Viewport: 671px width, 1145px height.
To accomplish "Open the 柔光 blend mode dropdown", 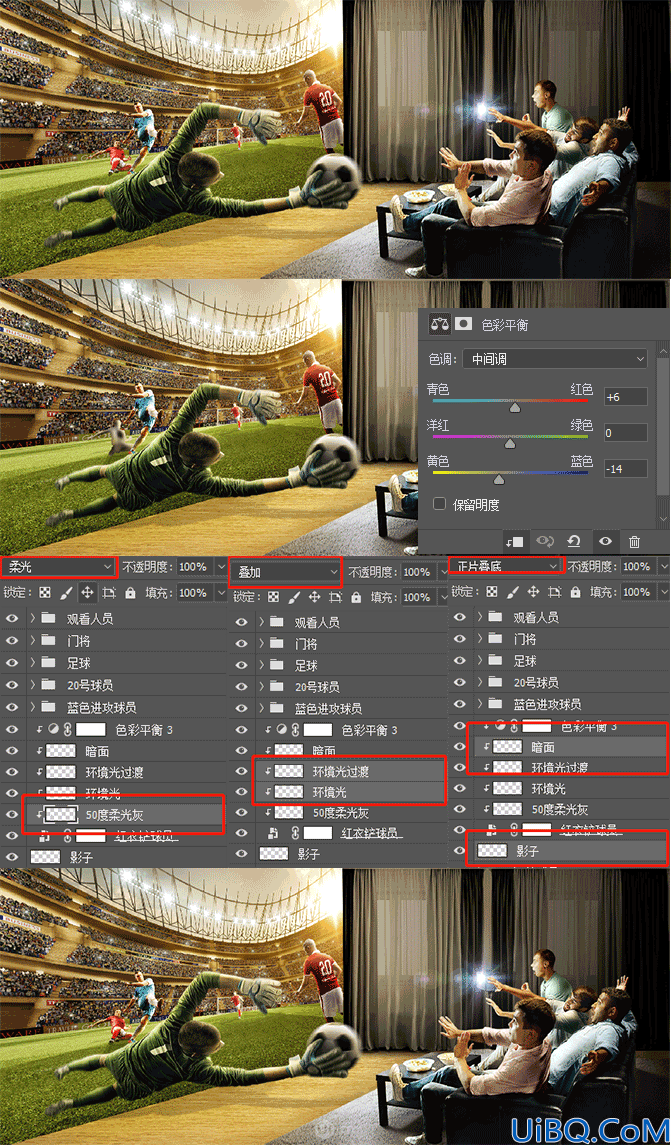I will pyautogui.click(x=58, y=566).
